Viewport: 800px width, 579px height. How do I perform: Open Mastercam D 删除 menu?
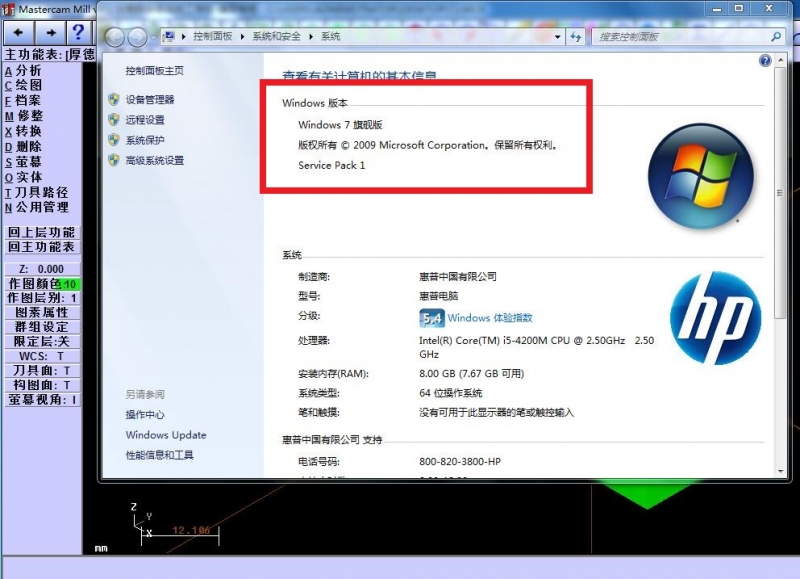pos(22,146)
